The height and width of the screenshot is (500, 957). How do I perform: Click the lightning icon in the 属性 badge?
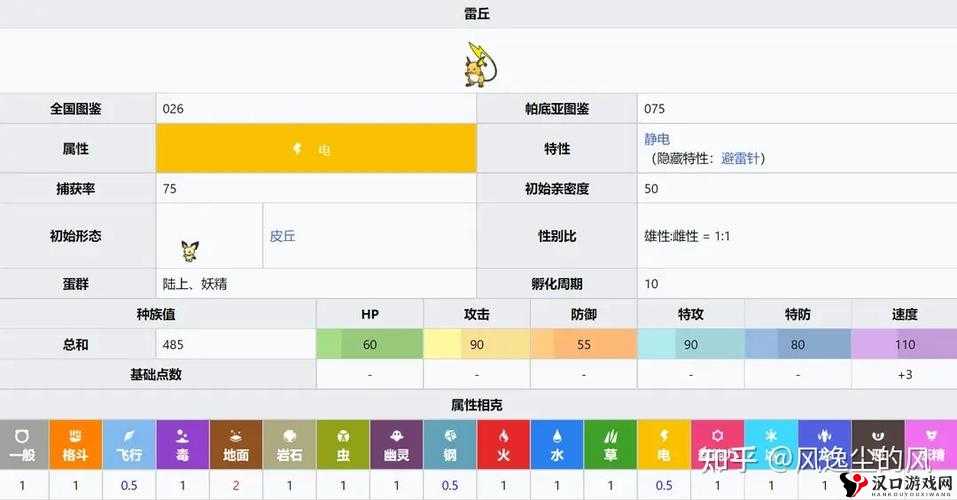click(297, 148)
